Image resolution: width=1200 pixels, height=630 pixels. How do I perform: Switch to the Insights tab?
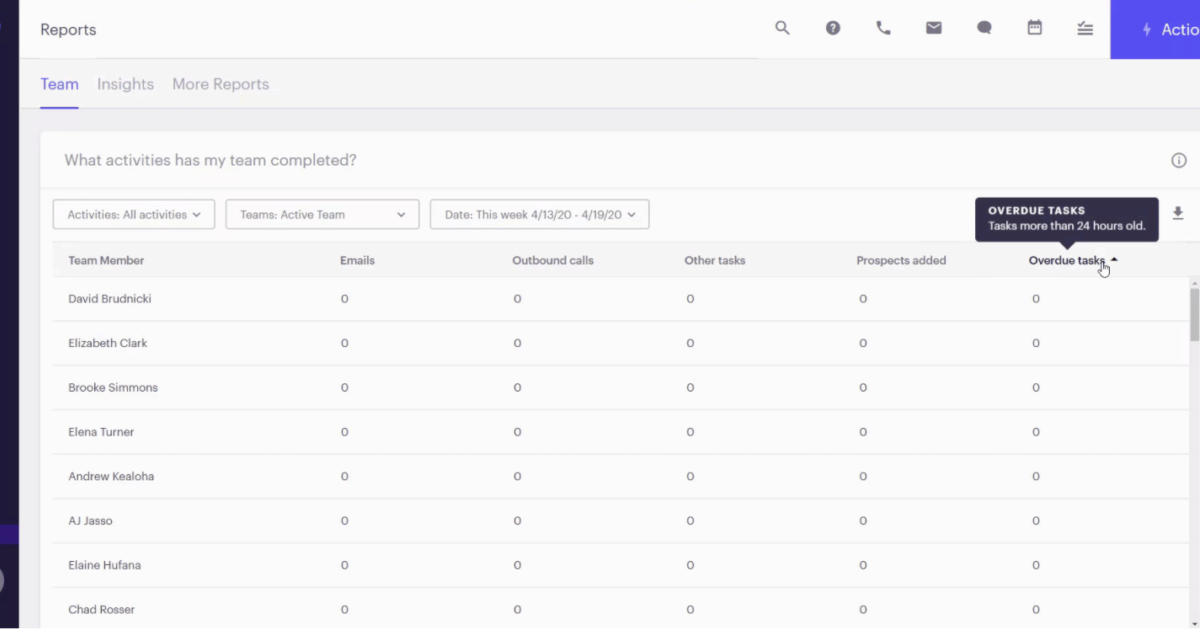point(125,84)
